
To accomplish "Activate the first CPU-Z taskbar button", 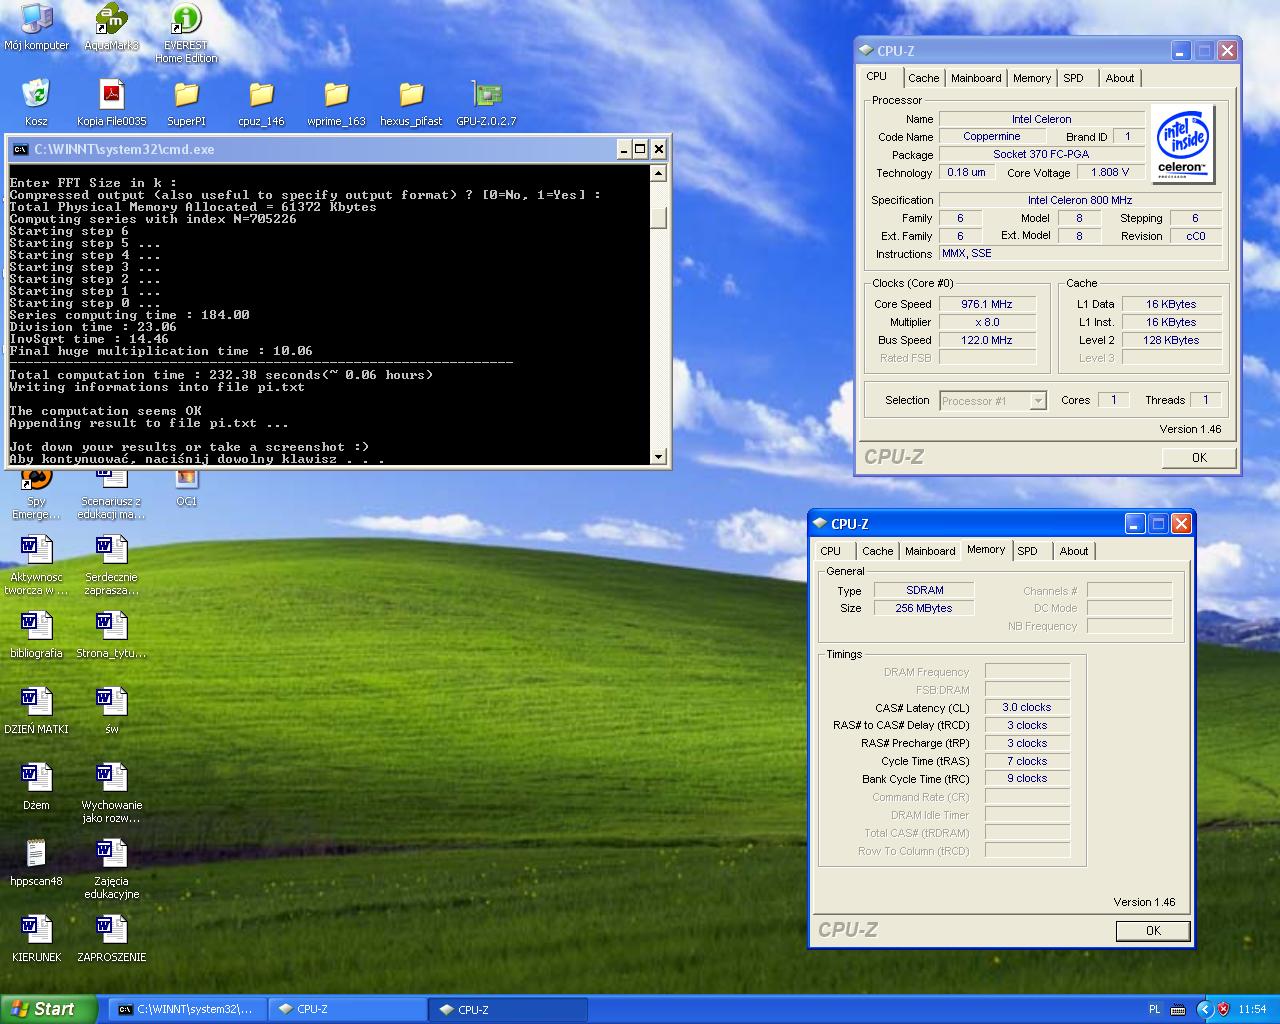I will pyautogui.click(x=347, y=1010).
